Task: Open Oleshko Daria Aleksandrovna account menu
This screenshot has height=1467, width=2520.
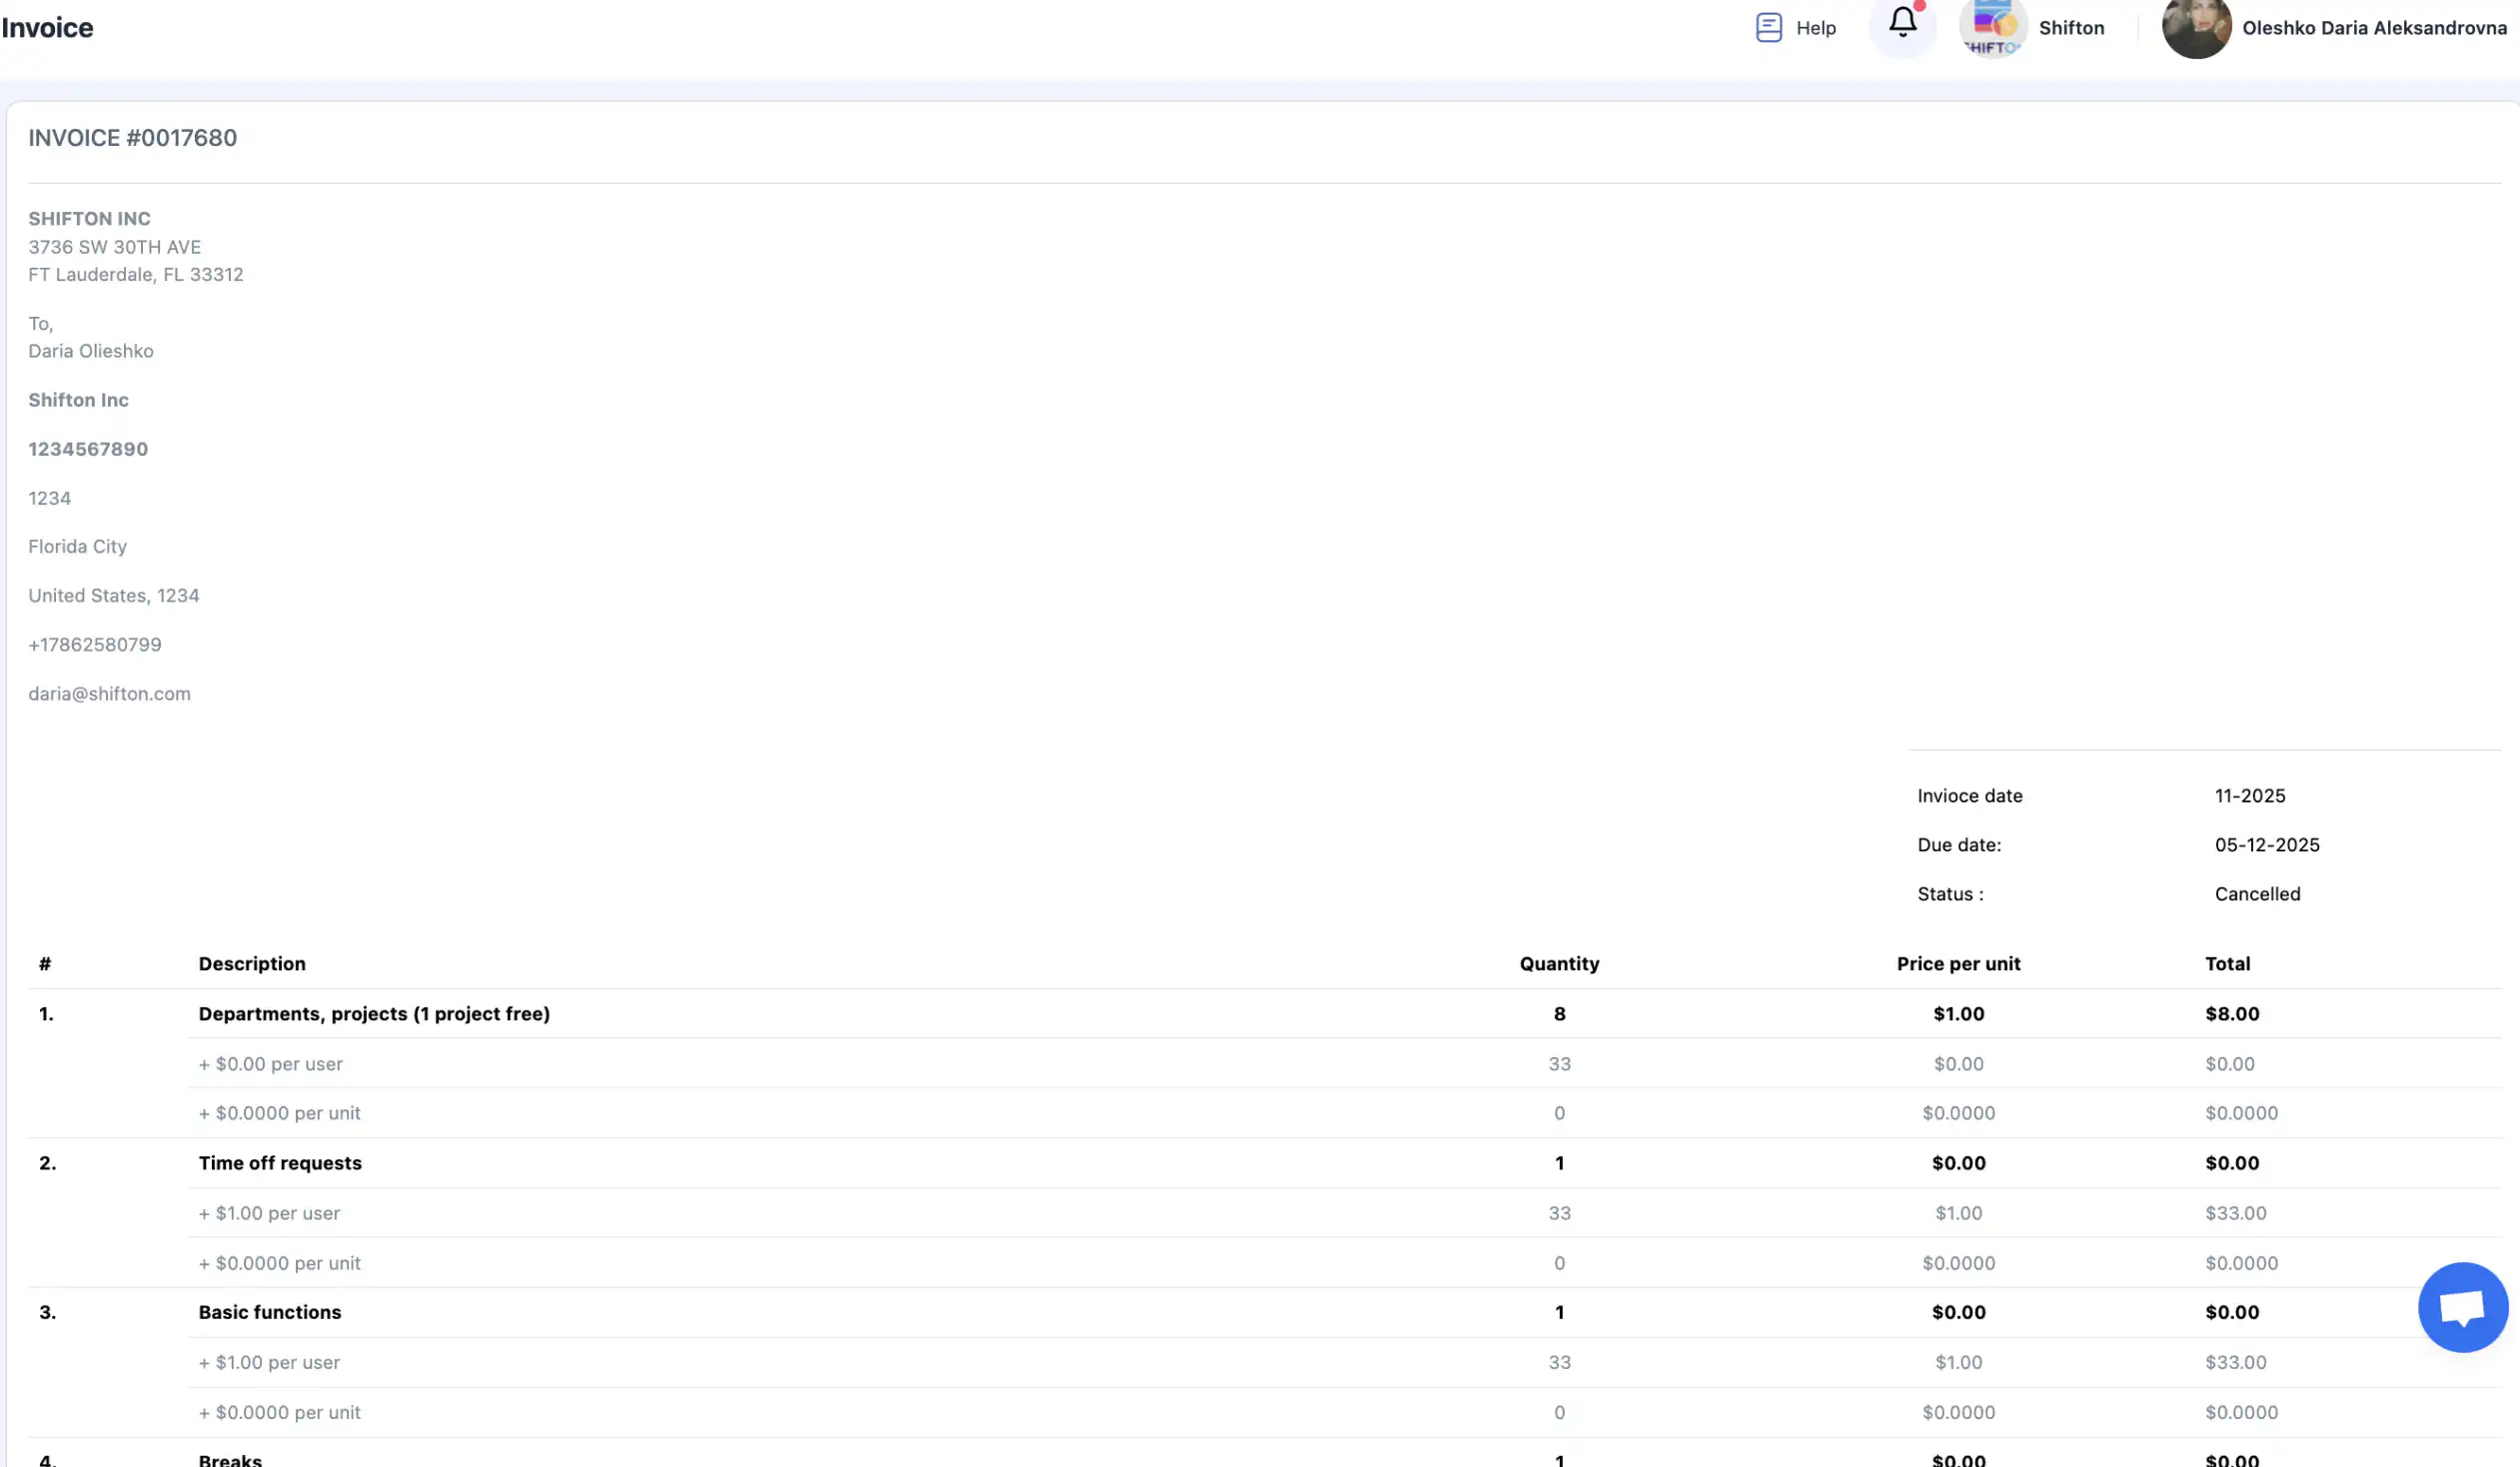Action: [x=2374, y=28]
